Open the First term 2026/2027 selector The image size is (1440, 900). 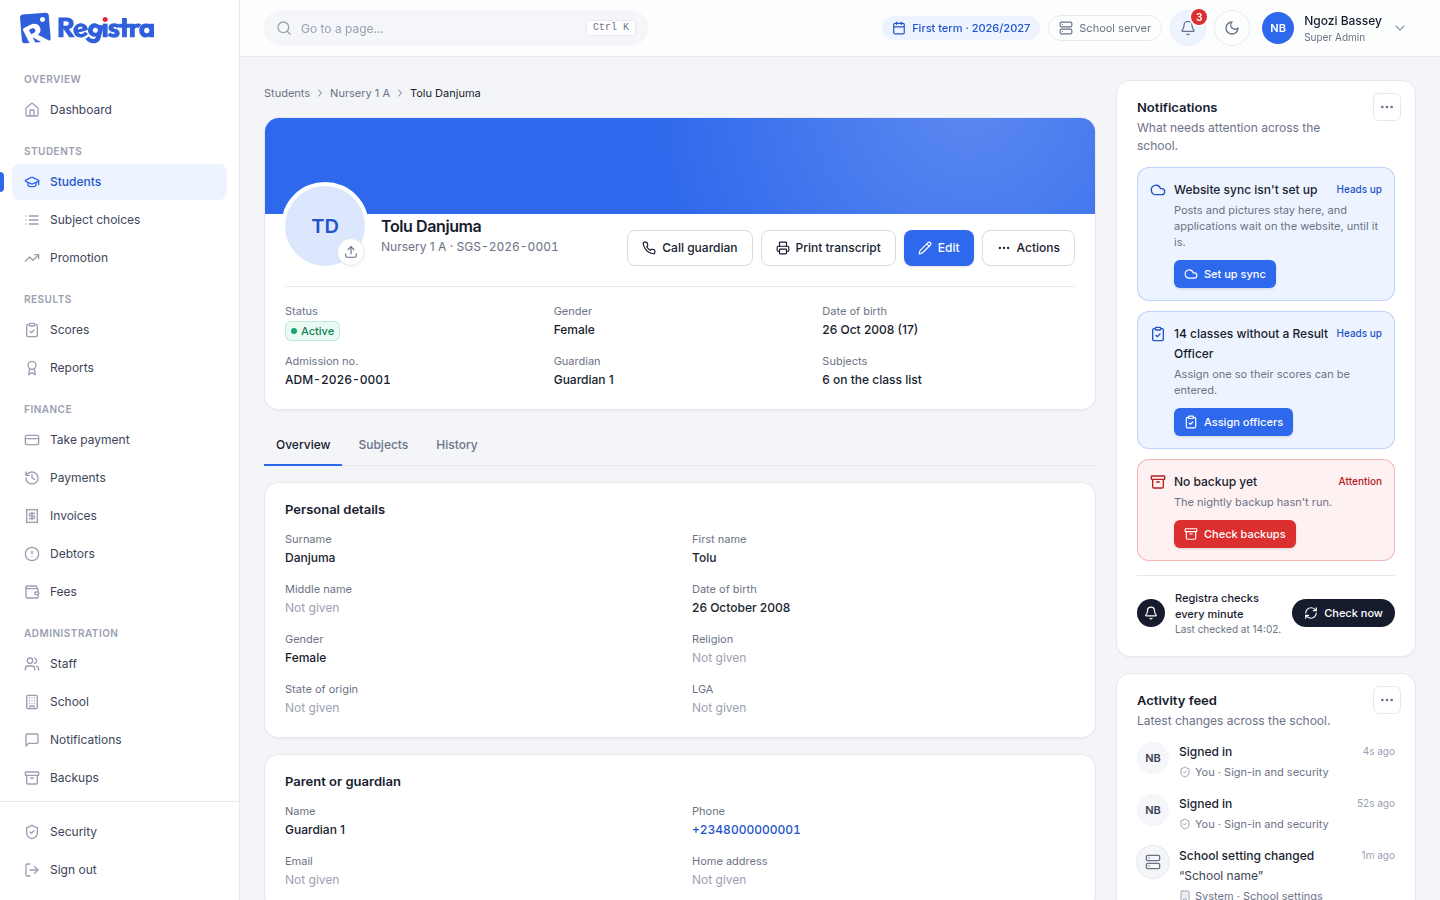coord(961,28)
